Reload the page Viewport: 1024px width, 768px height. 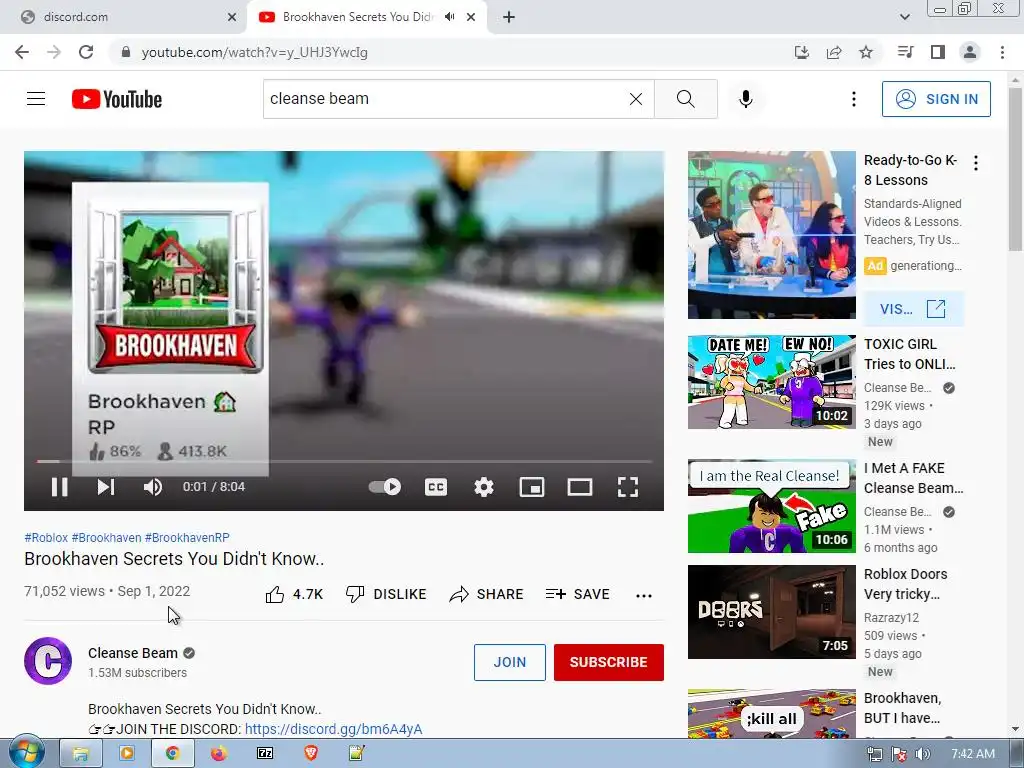click(x=86, y=52)
